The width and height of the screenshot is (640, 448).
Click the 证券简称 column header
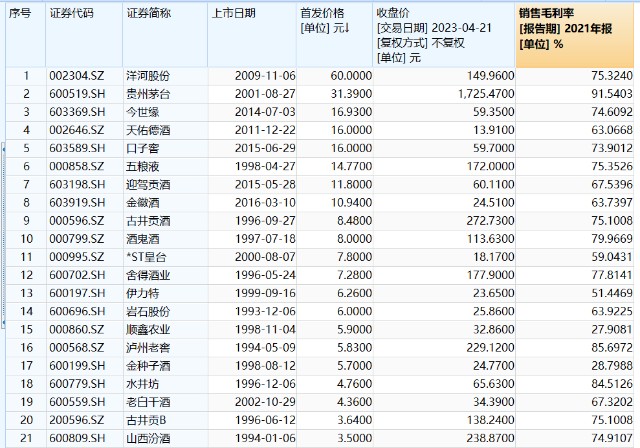tap(165, 35)
